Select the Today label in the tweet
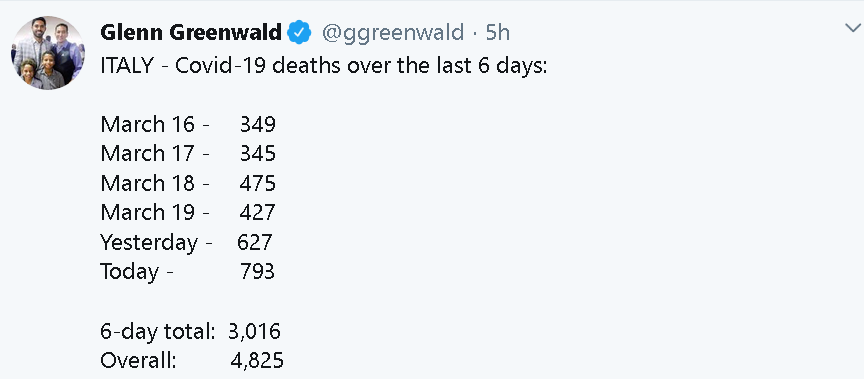 (x=129, y=272)
